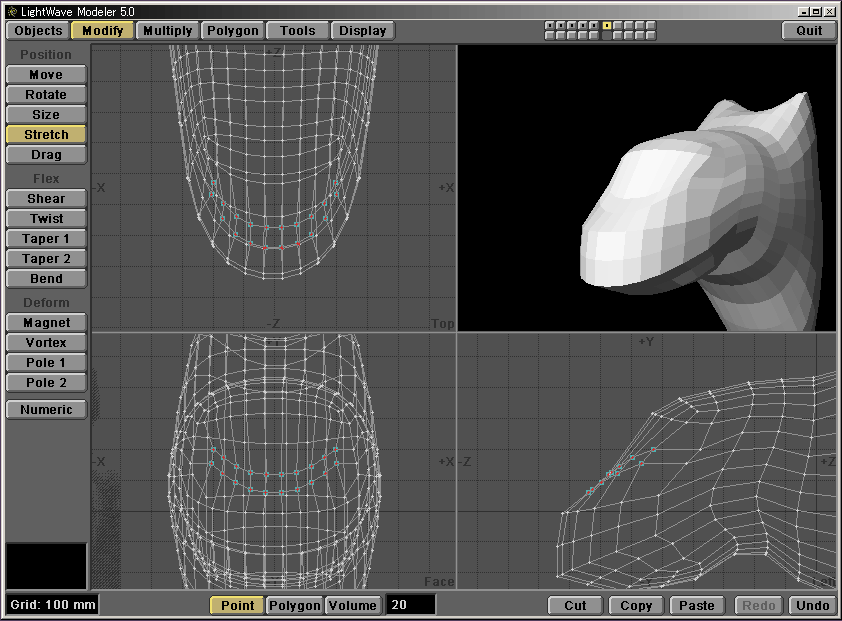Screen dimensions: 842x621
Task: Open the Numeric options button
Action: 46,410
